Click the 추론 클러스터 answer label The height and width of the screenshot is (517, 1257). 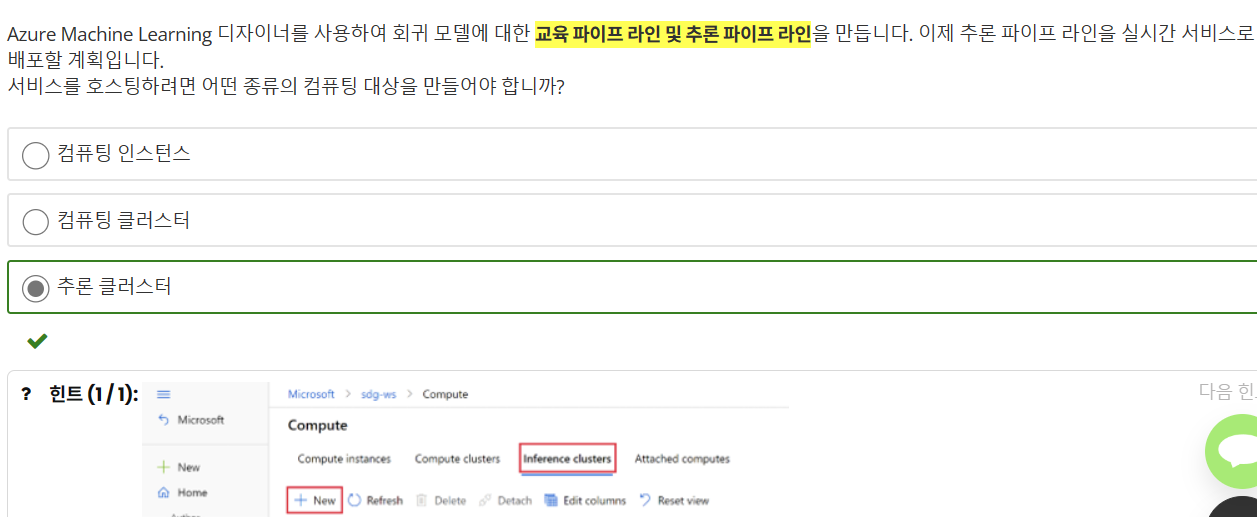[x=115, y=287]
